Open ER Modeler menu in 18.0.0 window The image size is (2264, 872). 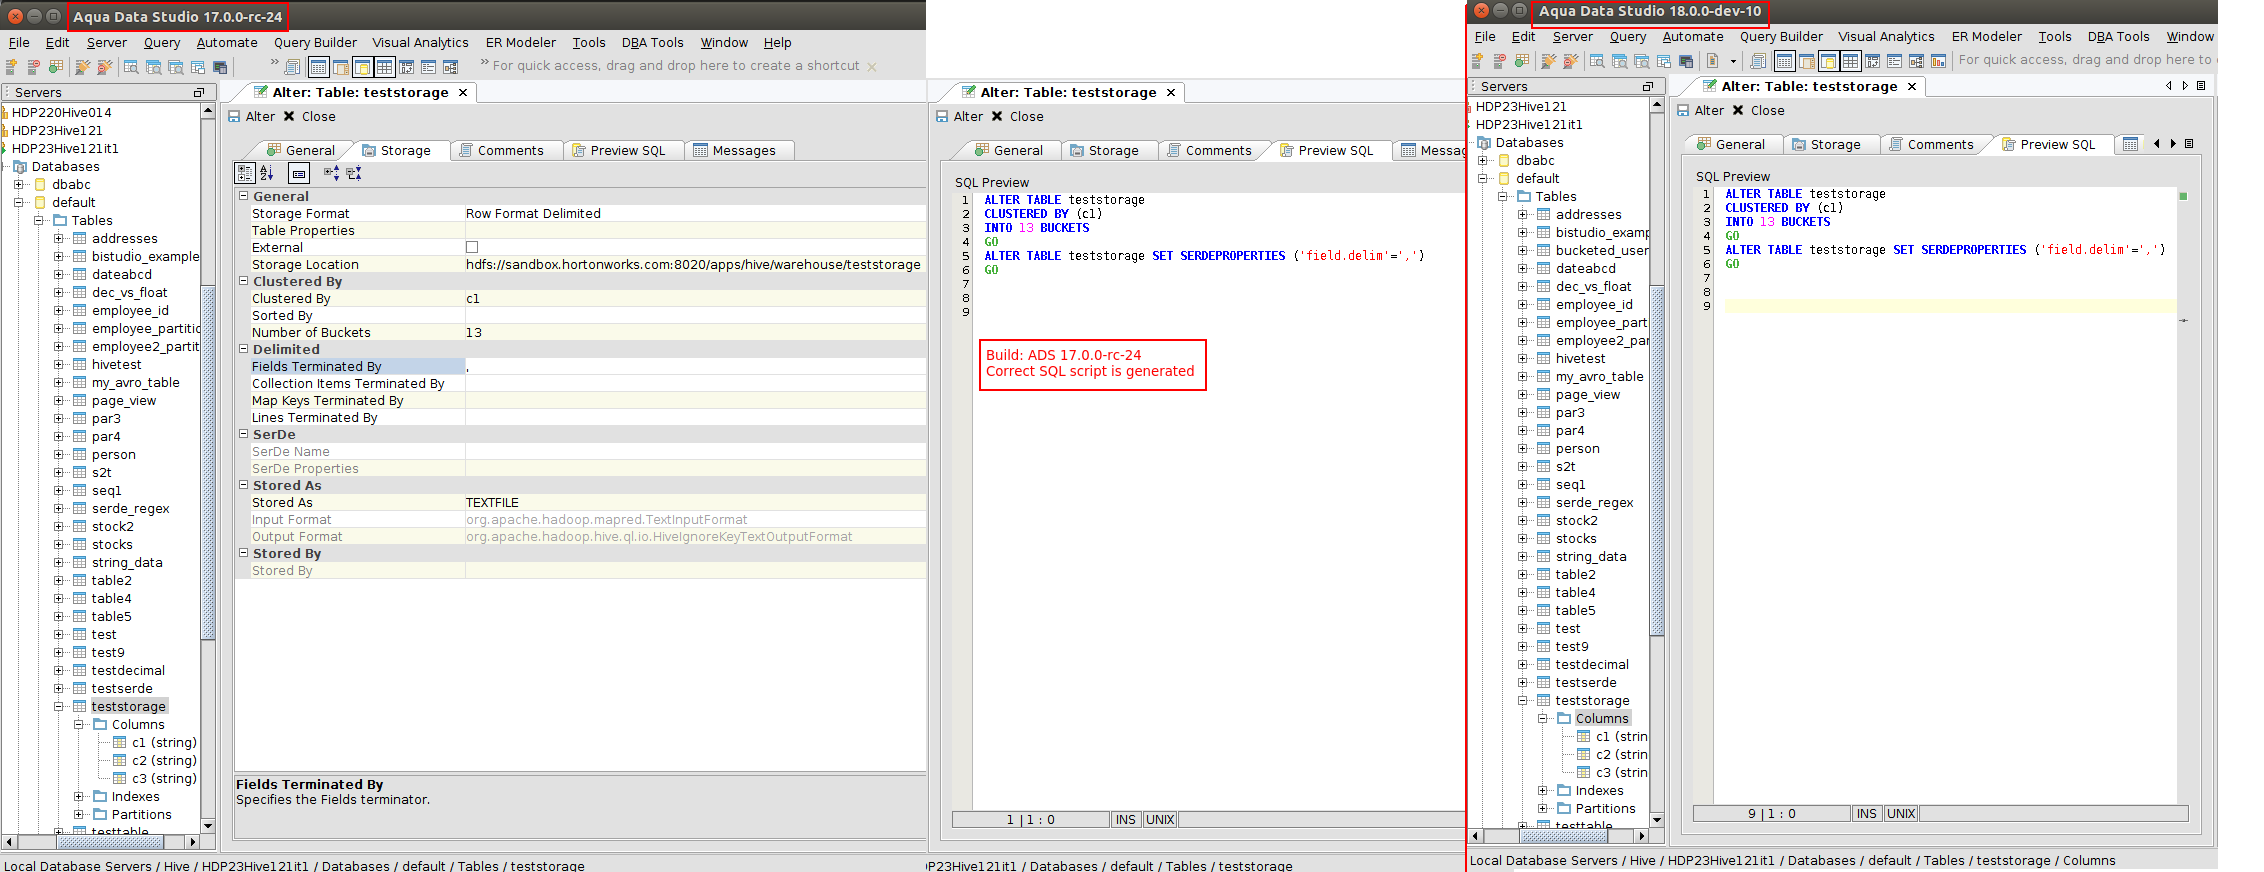tap(1986, 36)
